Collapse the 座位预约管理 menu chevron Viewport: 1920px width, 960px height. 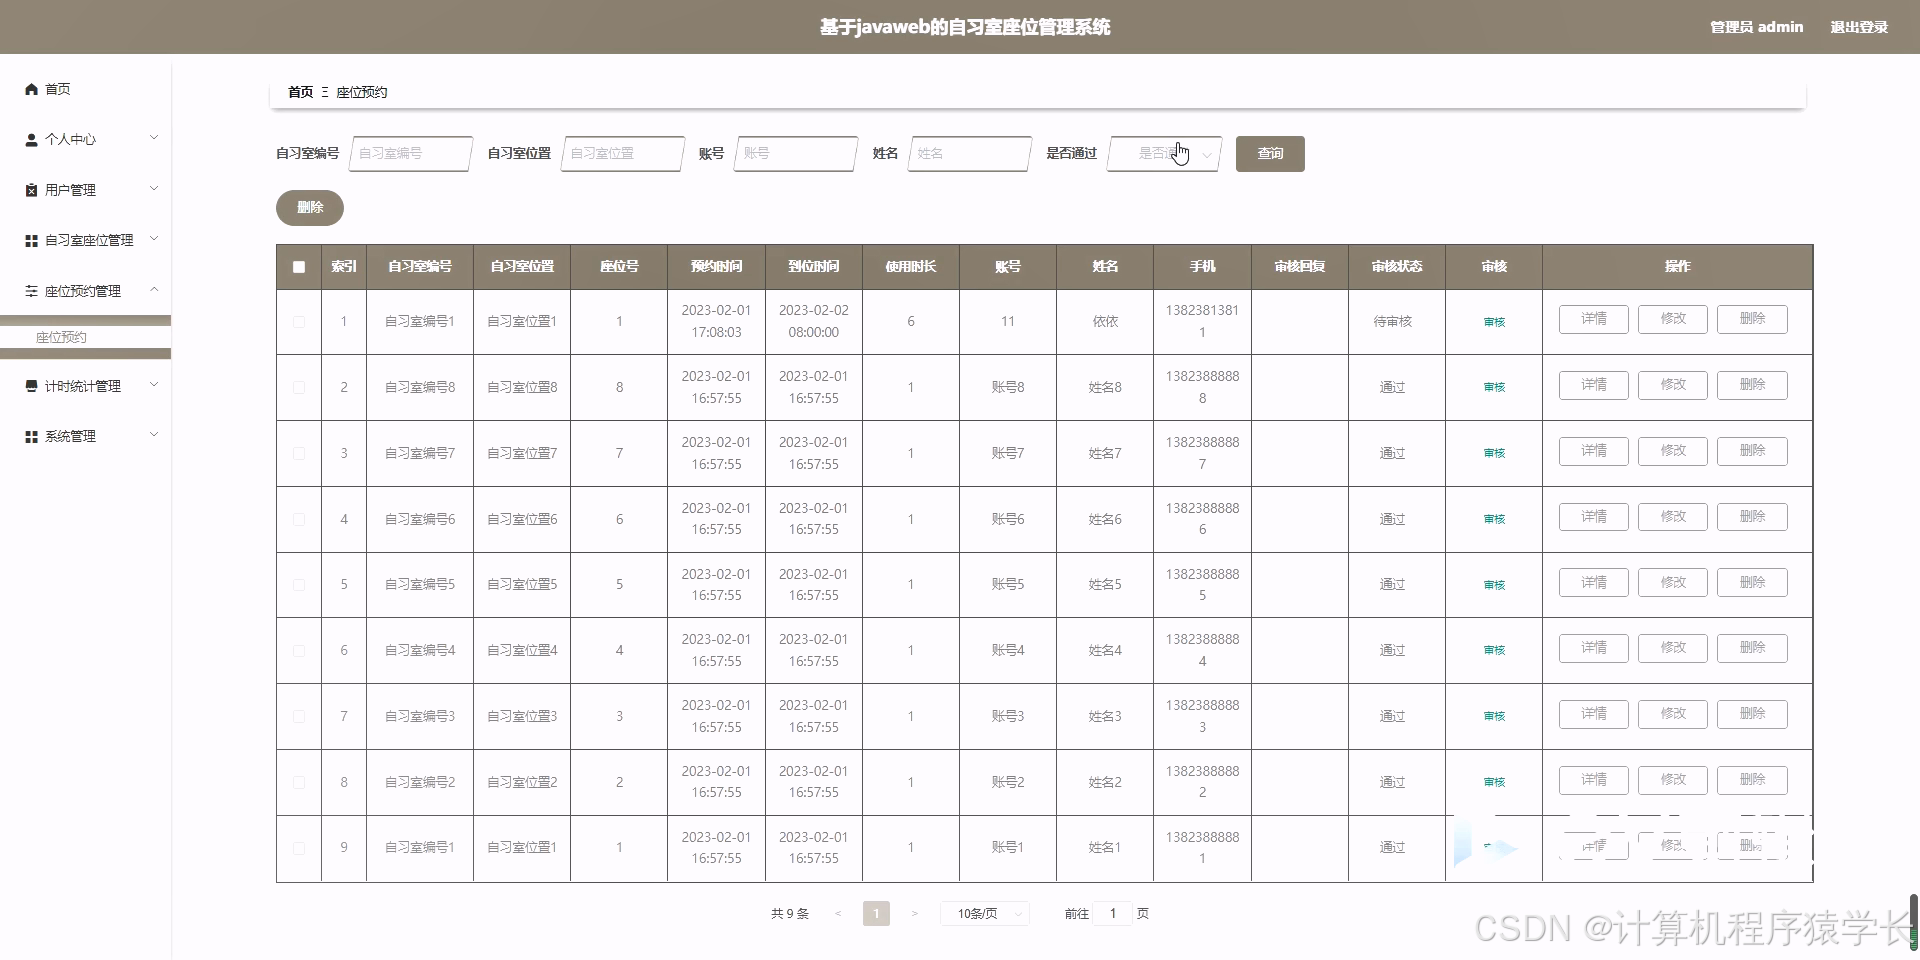click(153, 289)
